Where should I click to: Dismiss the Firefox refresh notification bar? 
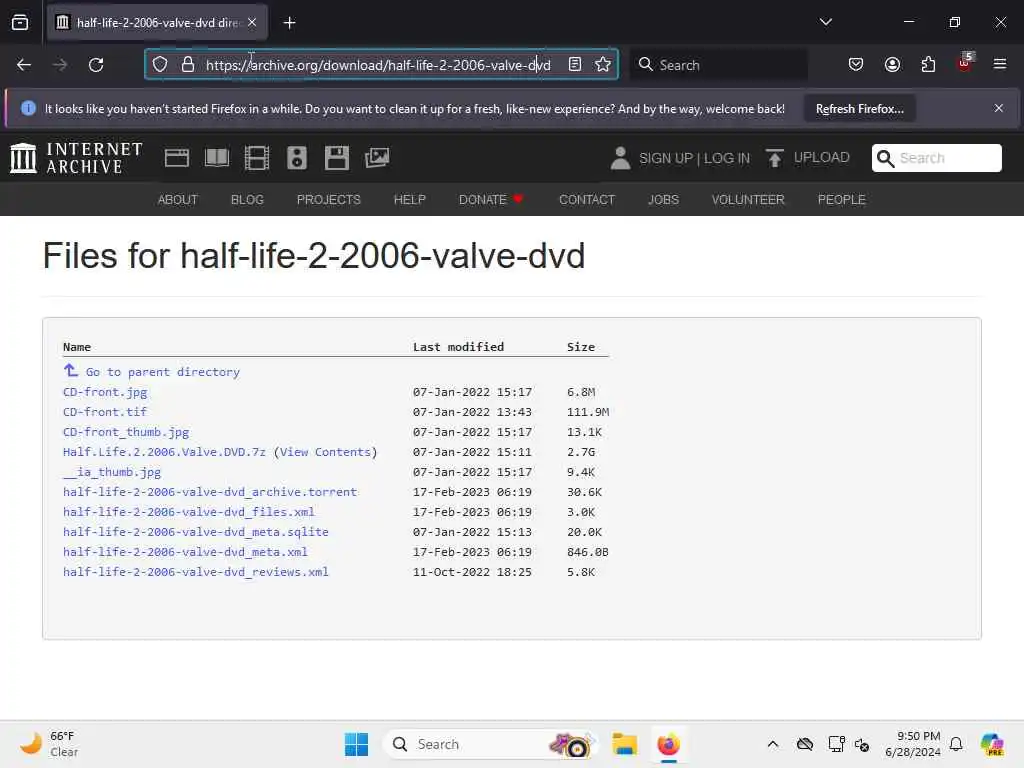click(999, 108)
